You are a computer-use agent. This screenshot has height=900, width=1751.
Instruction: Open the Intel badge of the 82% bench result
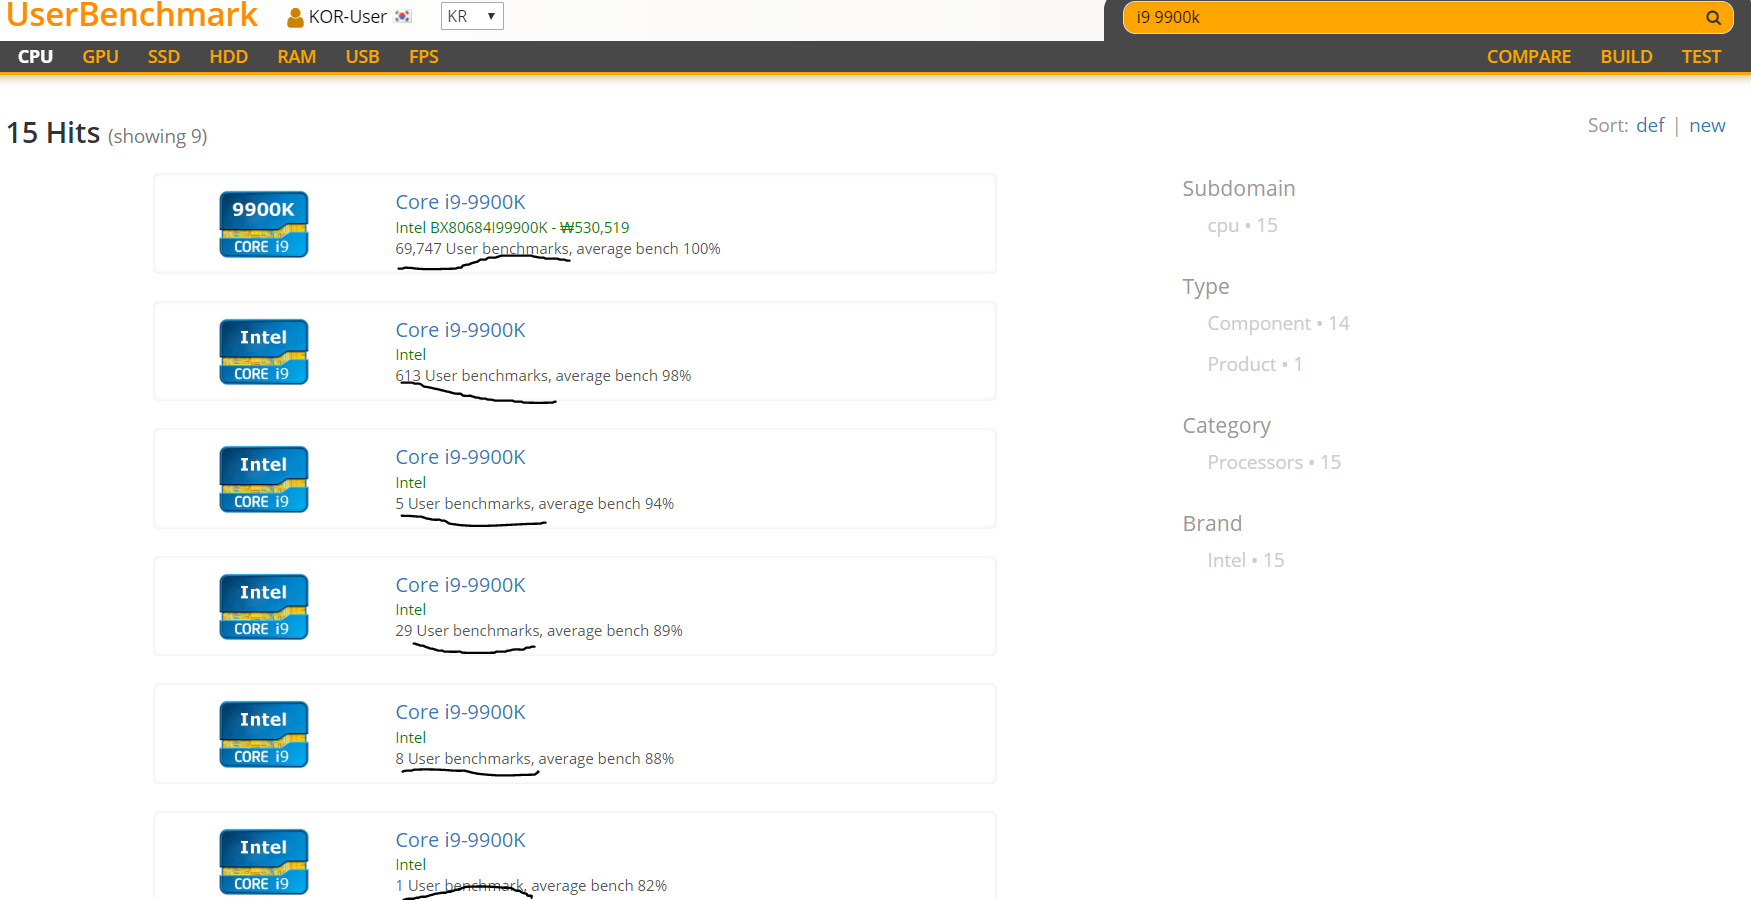tap(264, 862)
